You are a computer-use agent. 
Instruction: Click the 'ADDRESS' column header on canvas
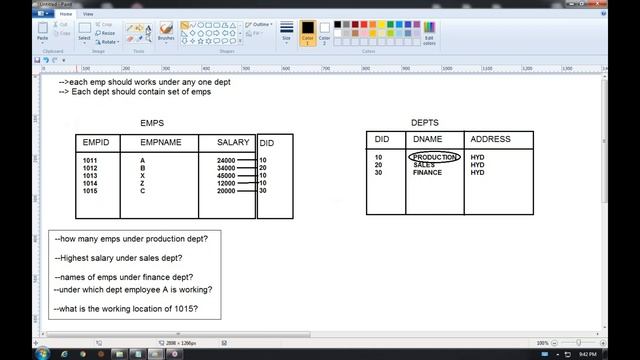click(x=490, y=139)
